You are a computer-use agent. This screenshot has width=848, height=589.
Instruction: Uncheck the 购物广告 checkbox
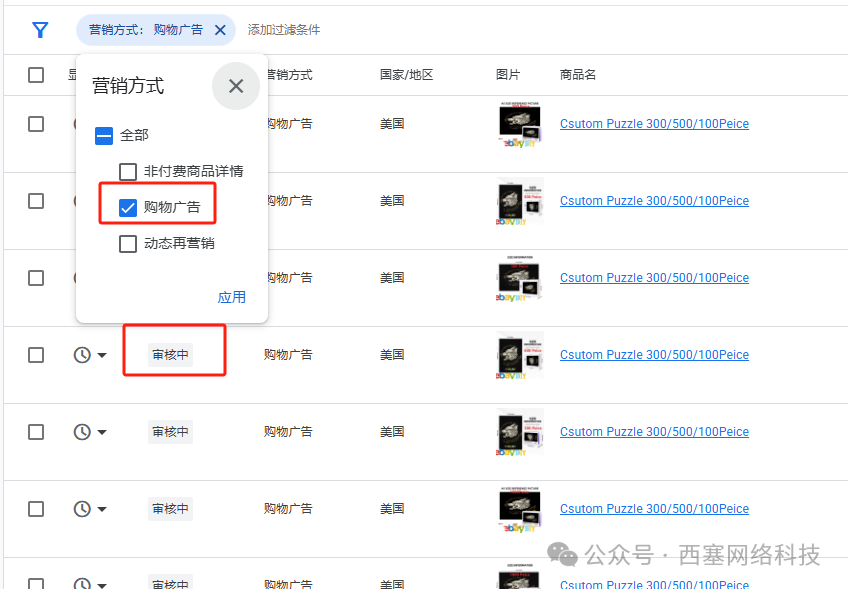click(x=127, y=207)
